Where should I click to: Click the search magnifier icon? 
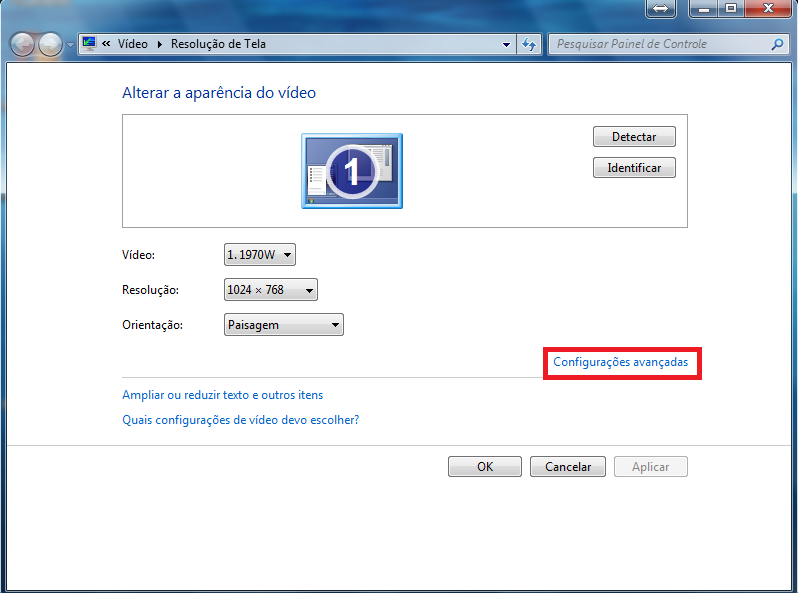777,44
